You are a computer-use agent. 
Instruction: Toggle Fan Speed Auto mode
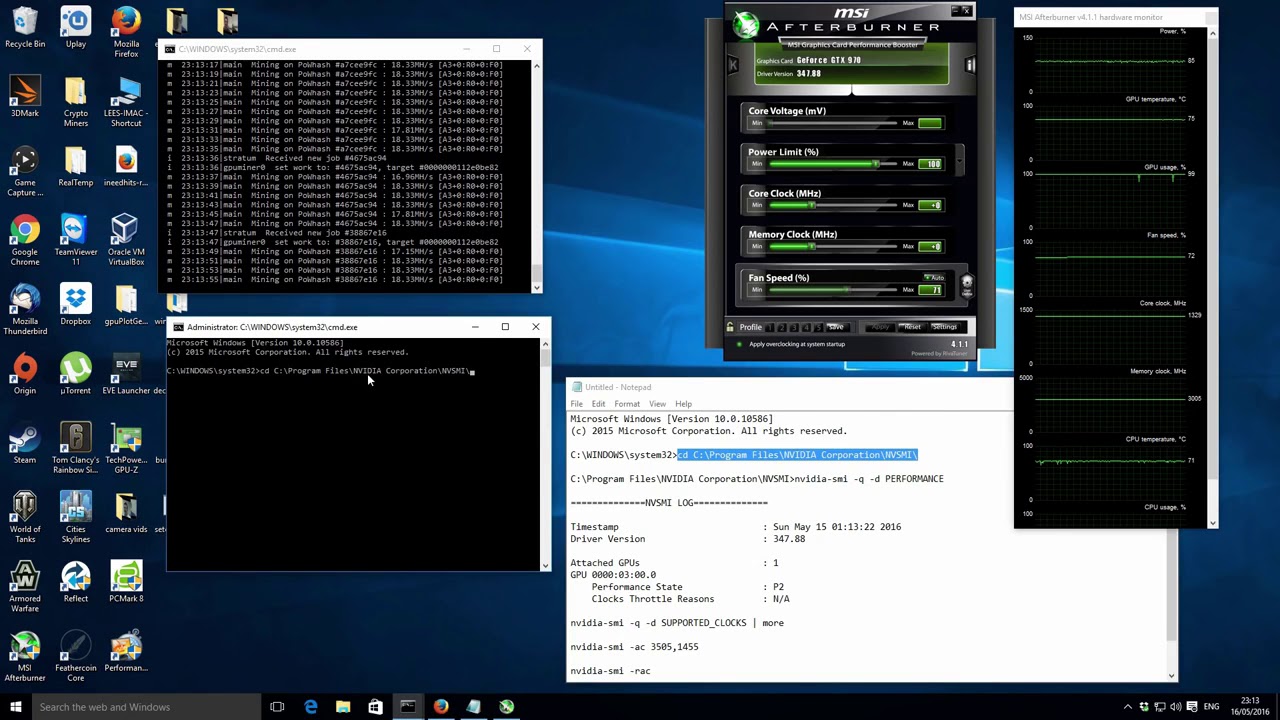[x=933, y=277]
